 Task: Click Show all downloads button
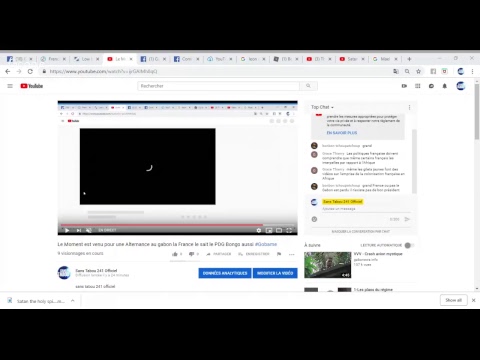click(453, 300)
